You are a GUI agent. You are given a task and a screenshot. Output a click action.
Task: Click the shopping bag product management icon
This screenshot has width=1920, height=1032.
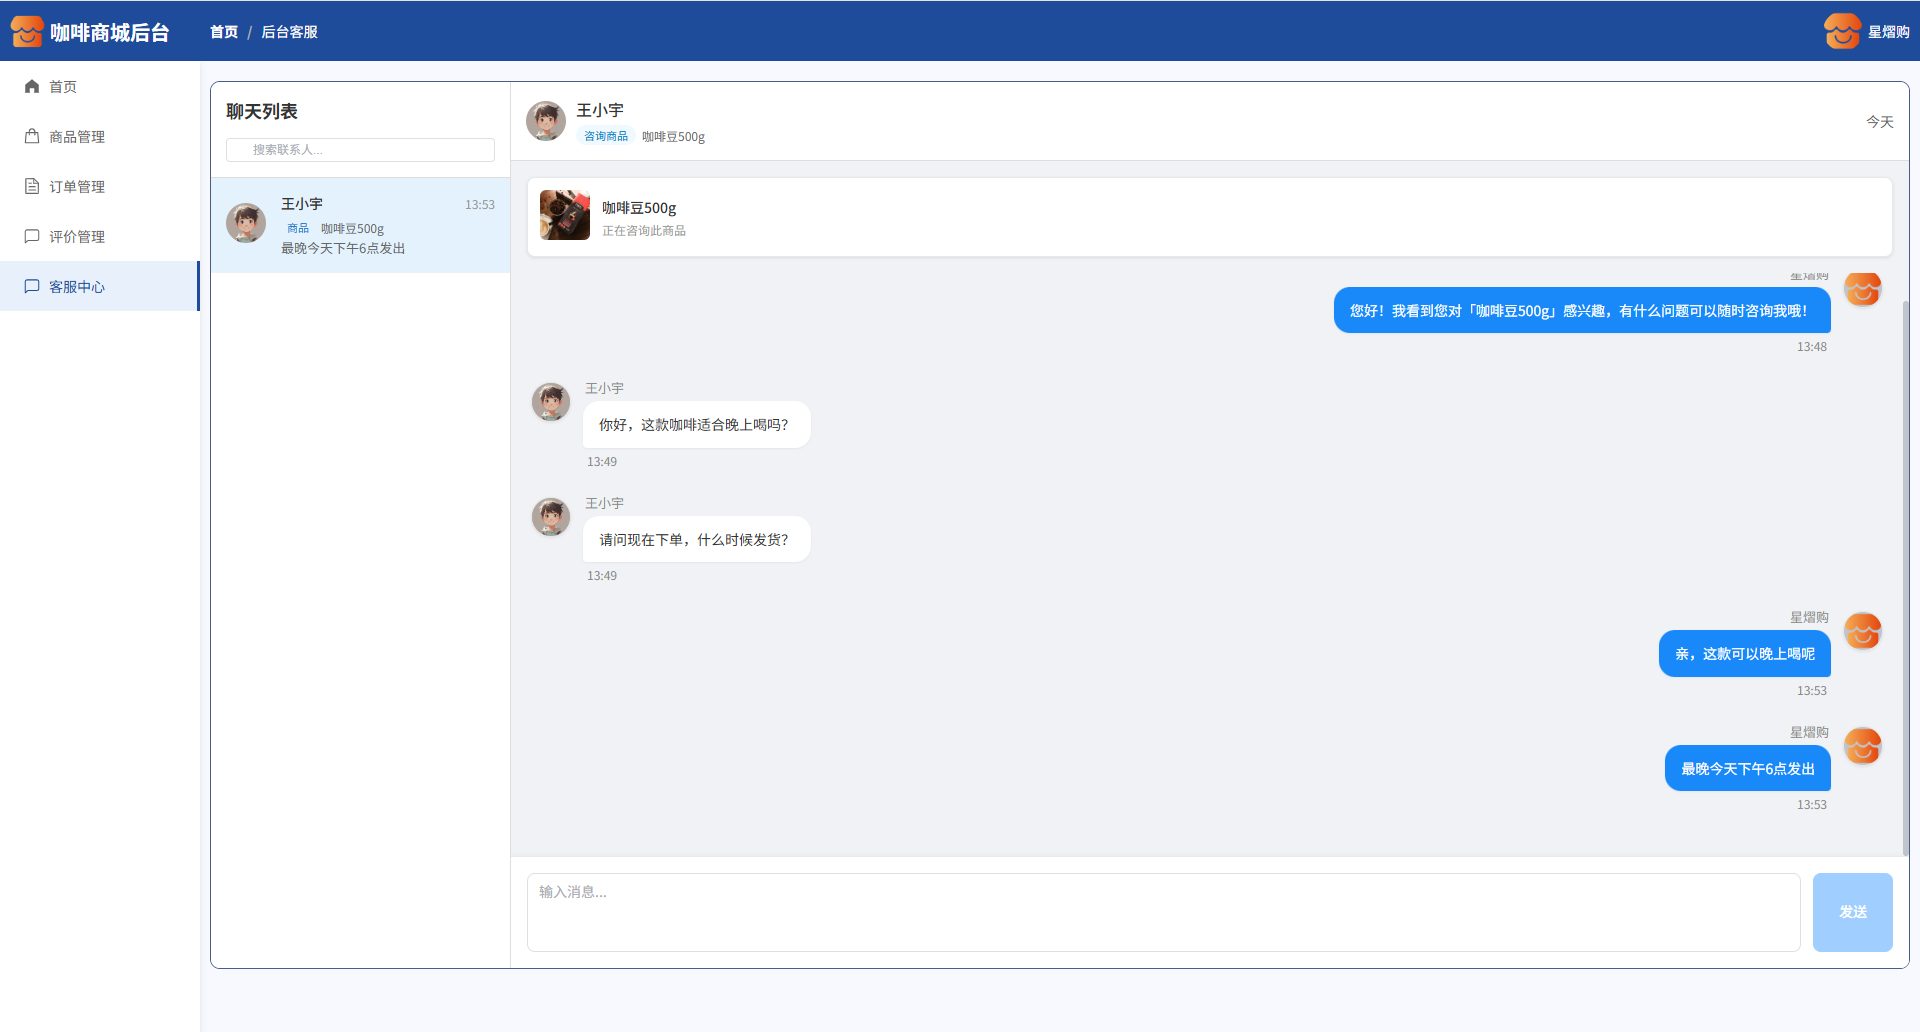tap(32, 137)
